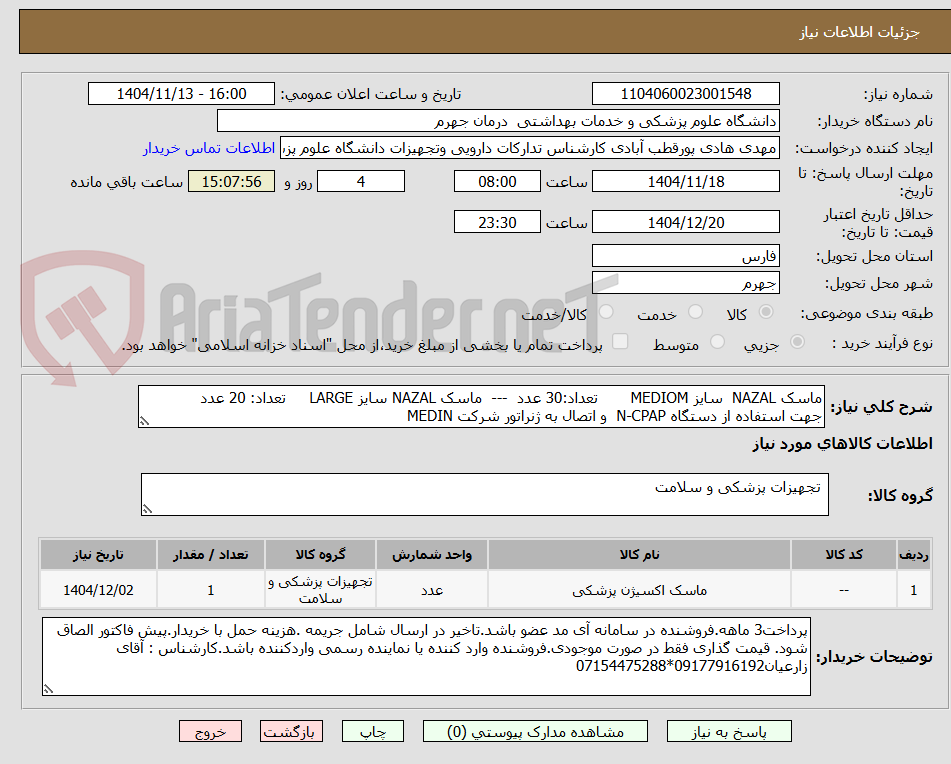Click the announcement date field 1404/11/13 - 16:00
The image size is (951, 764).
tap(181, 94)
